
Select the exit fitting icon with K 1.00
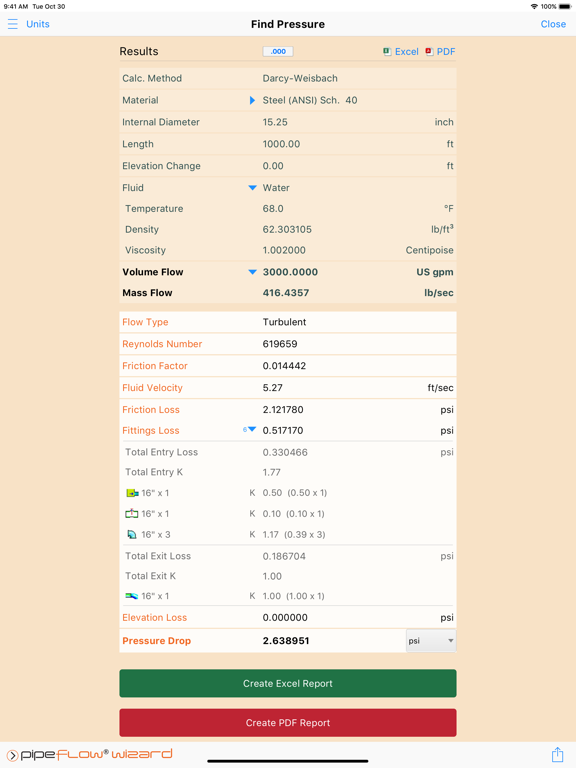(x=132, y=596)
